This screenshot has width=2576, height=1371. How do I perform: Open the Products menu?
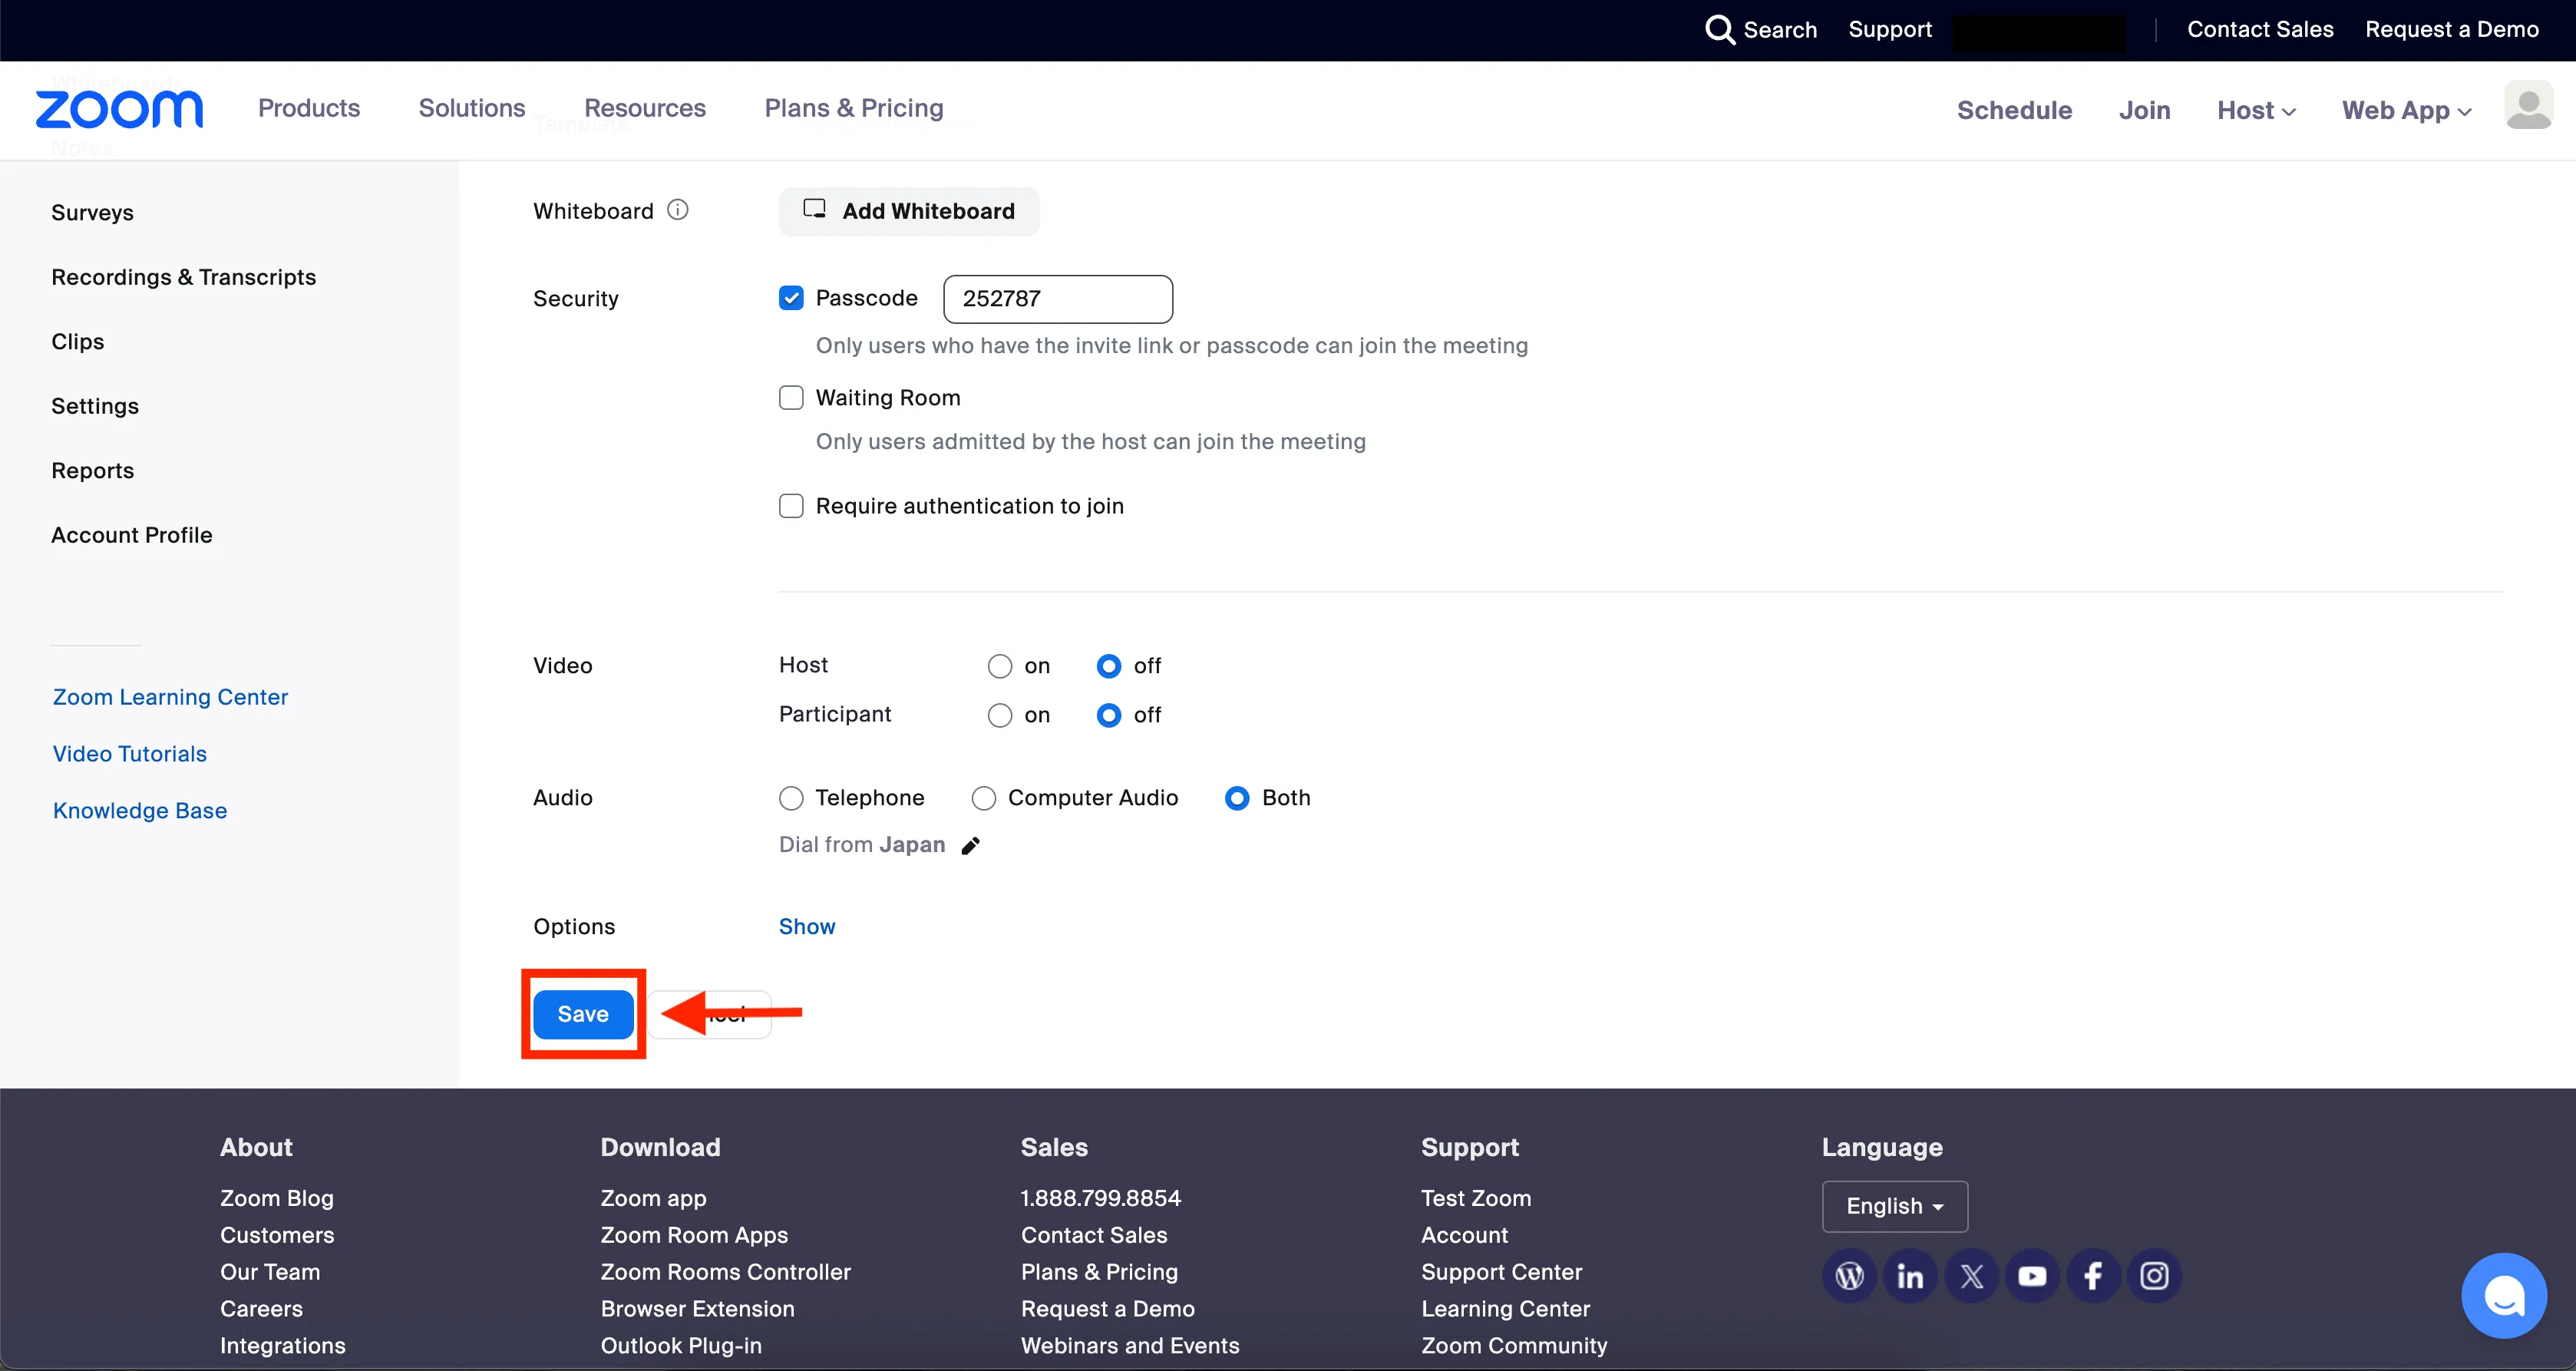tap(309, 108)
